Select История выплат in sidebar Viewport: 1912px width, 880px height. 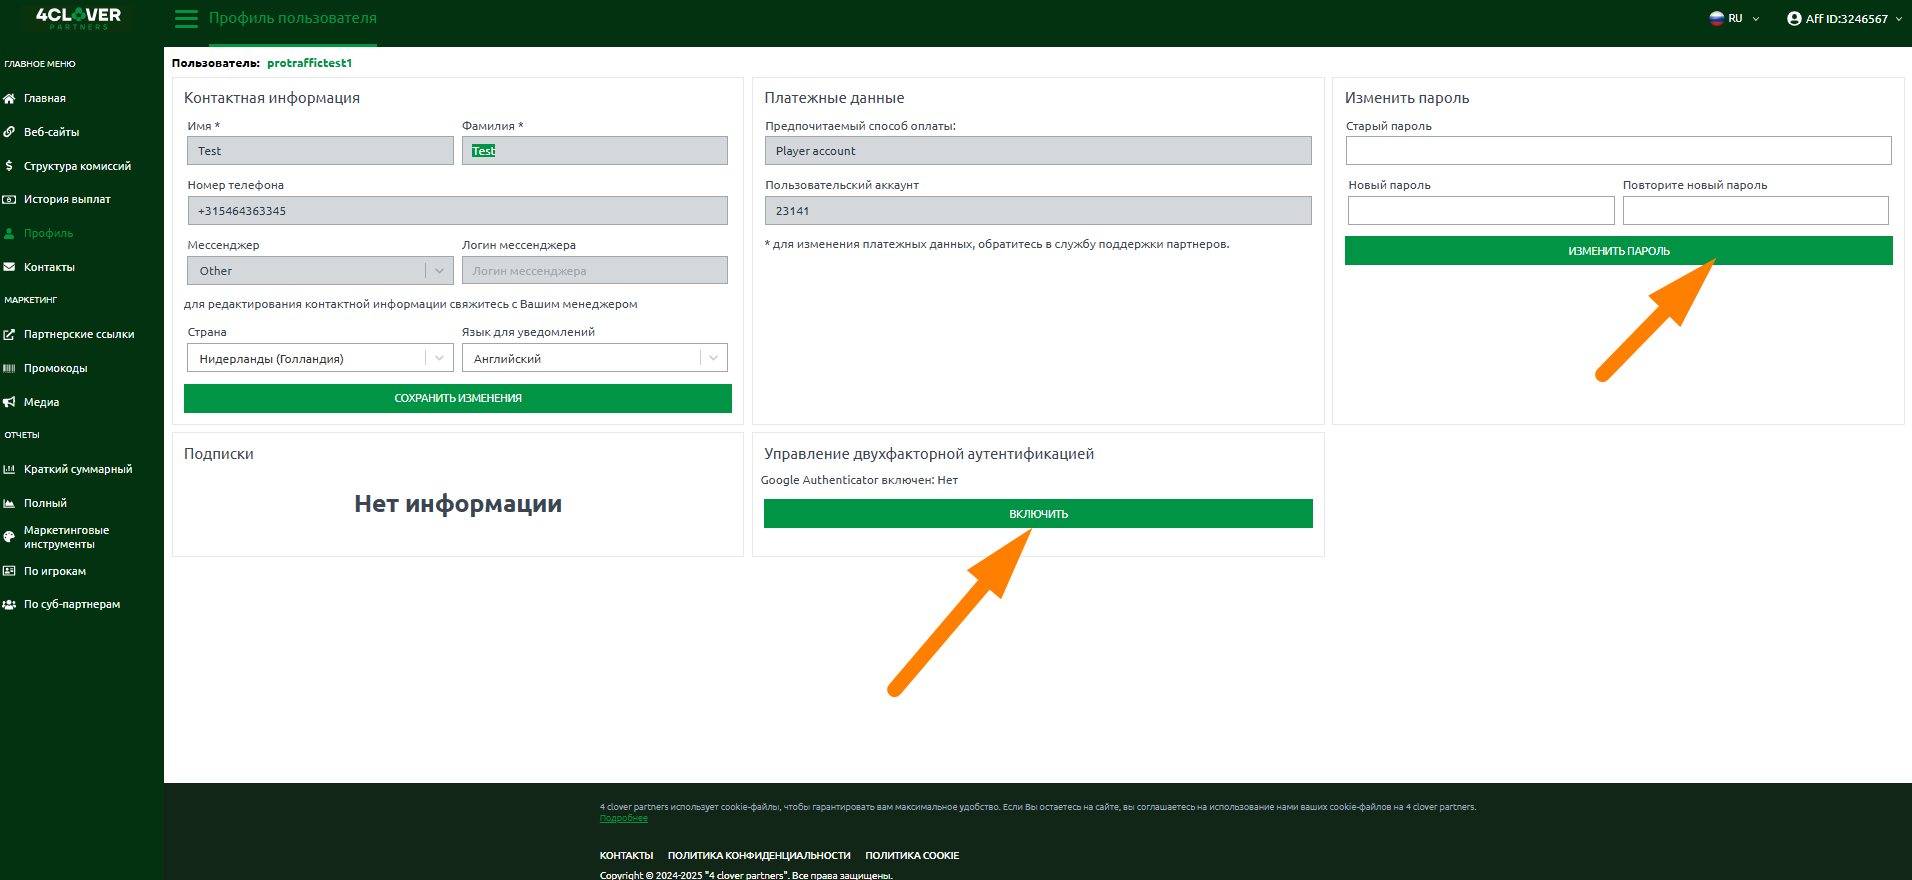[x=67, y=199]
